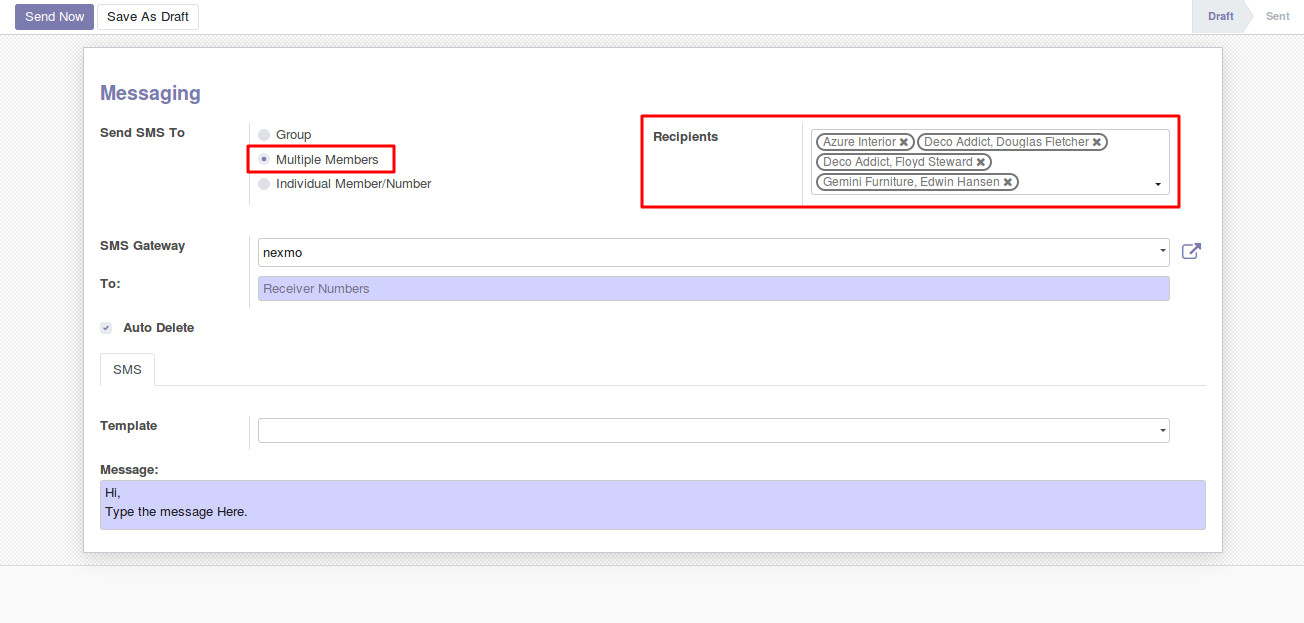The height and width of the screenshot is (623, 1304).
Task: Click the Sent status stage
Action: pyautogui.click(x=1277, y=17)
